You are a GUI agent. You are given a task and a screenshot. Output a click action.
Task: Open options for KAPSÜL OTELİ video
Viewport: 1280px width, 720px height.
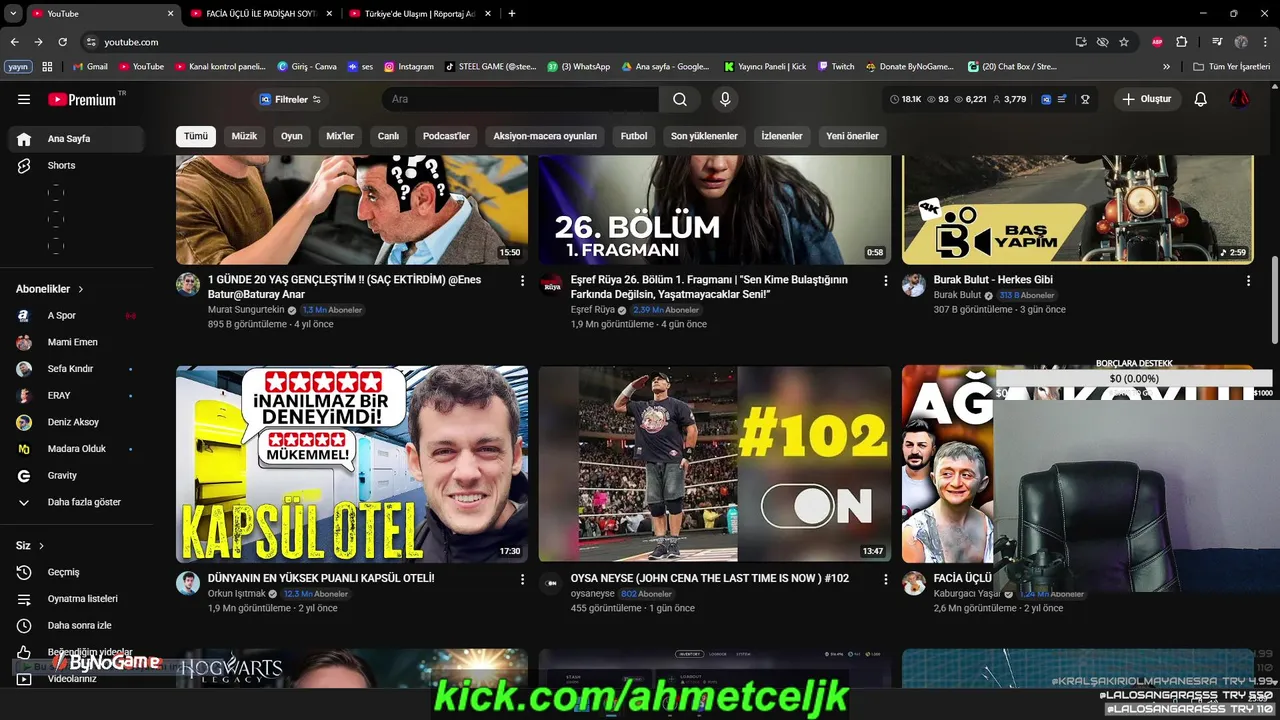pos(522,579)
